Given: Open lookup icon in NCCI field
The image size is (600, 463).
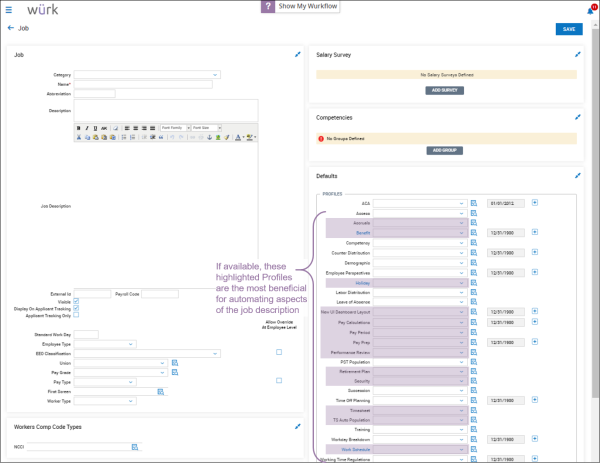Looking at the screenshot, I should point(135,447).
